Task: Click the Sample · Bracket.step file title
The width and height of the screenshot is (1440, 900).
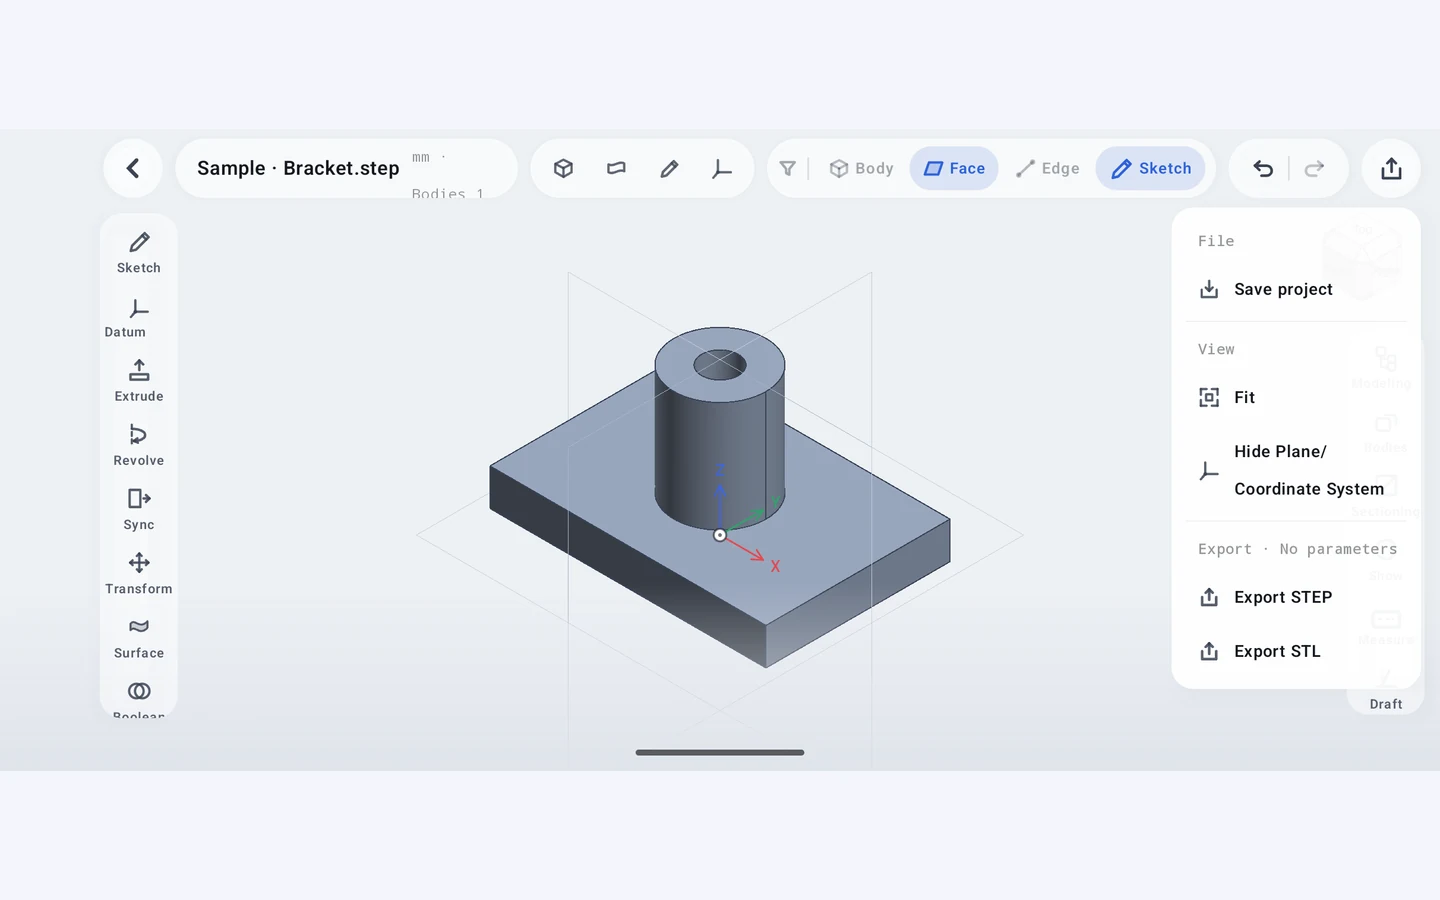Action: pyautogui.click(x=298, y=168)
